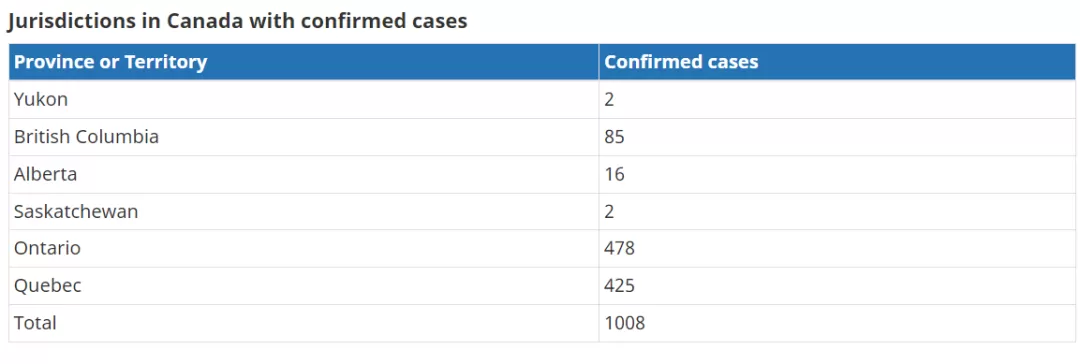Click the Alberta province cell
Viewport: 1080px width, 364px height.
click(304, 174)
